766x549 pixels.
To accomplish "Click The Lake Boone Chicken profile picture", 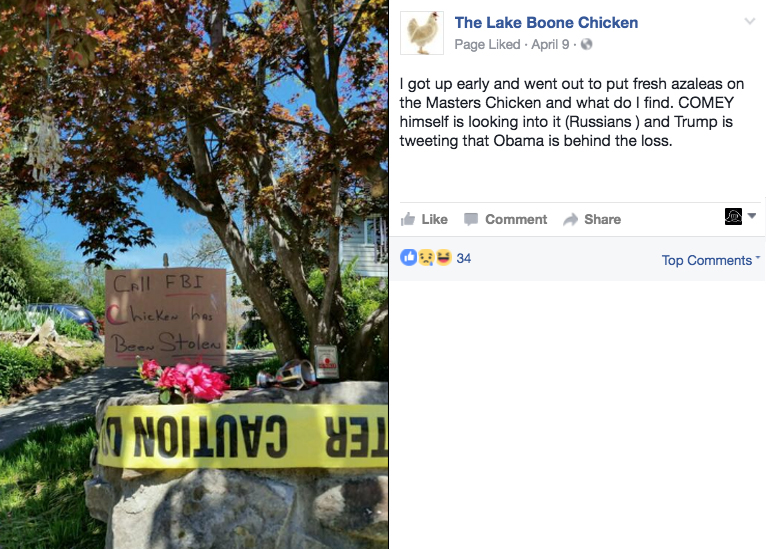I will click(422, 33).
